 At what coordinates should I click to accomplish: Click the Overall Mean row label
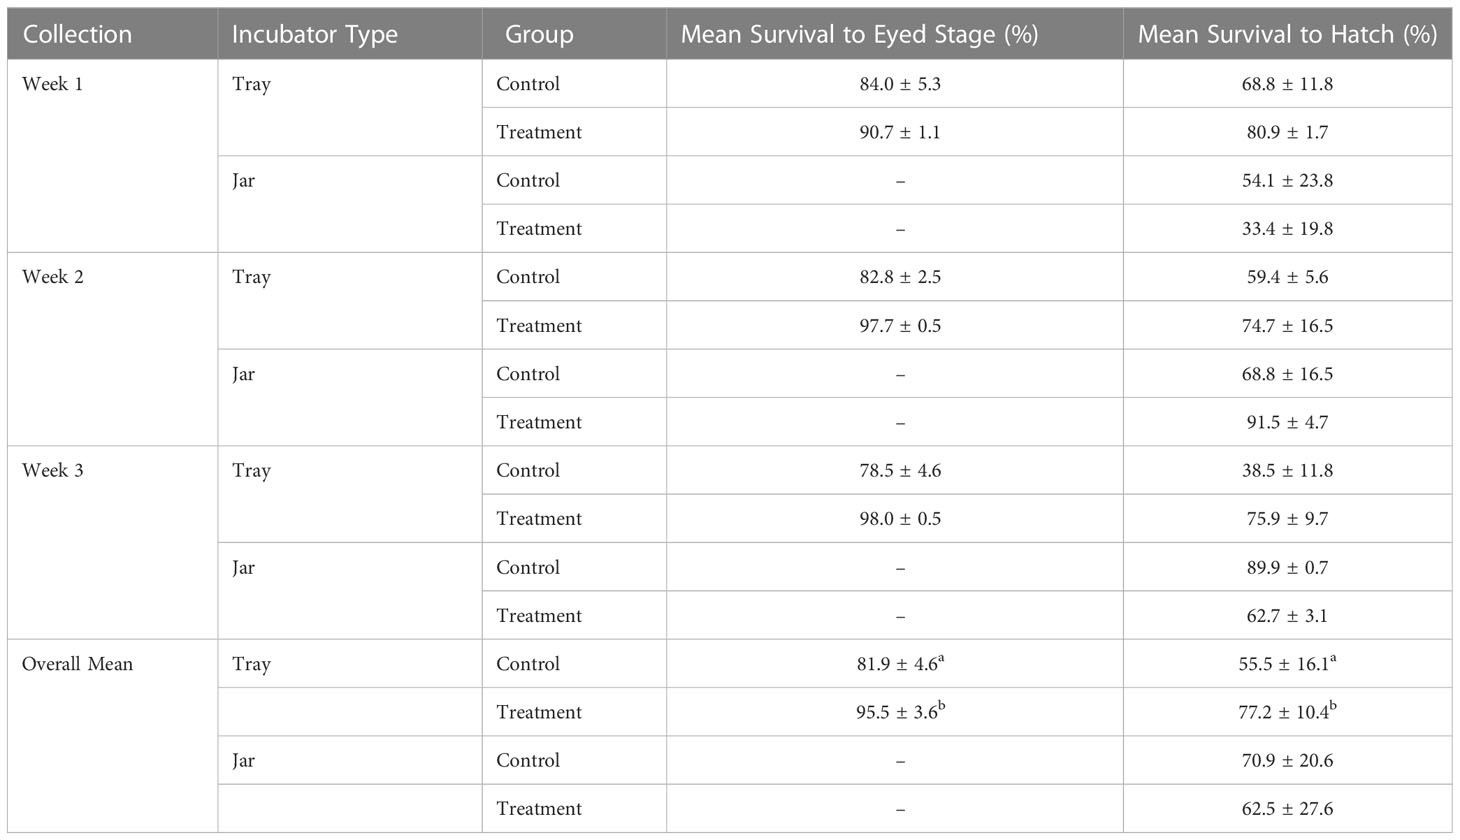[x=77, y=664]
